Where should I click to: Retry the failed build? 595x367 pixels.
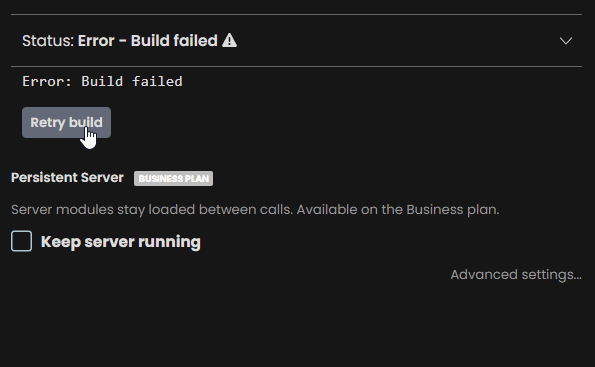(x=66, y=123)
